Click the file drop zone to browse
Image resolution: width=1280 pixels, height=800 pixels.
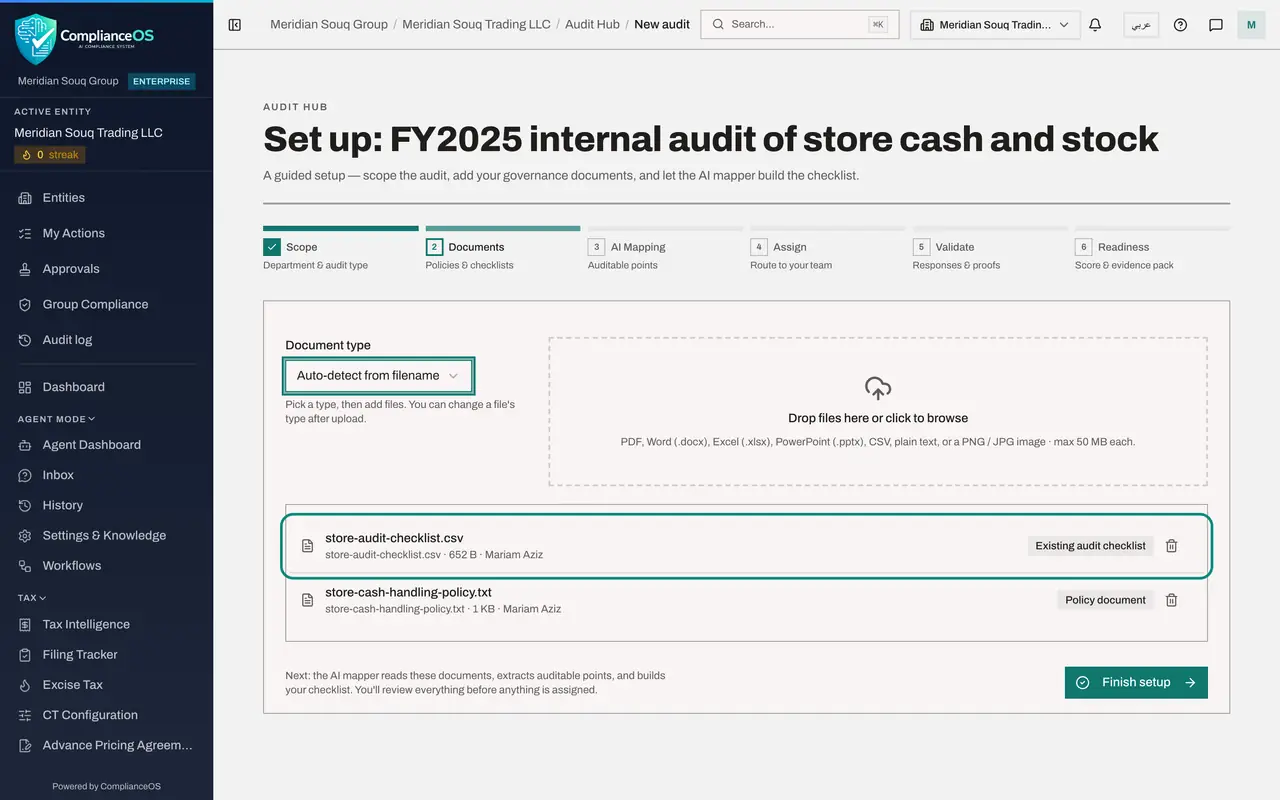(x=878, y=412)
